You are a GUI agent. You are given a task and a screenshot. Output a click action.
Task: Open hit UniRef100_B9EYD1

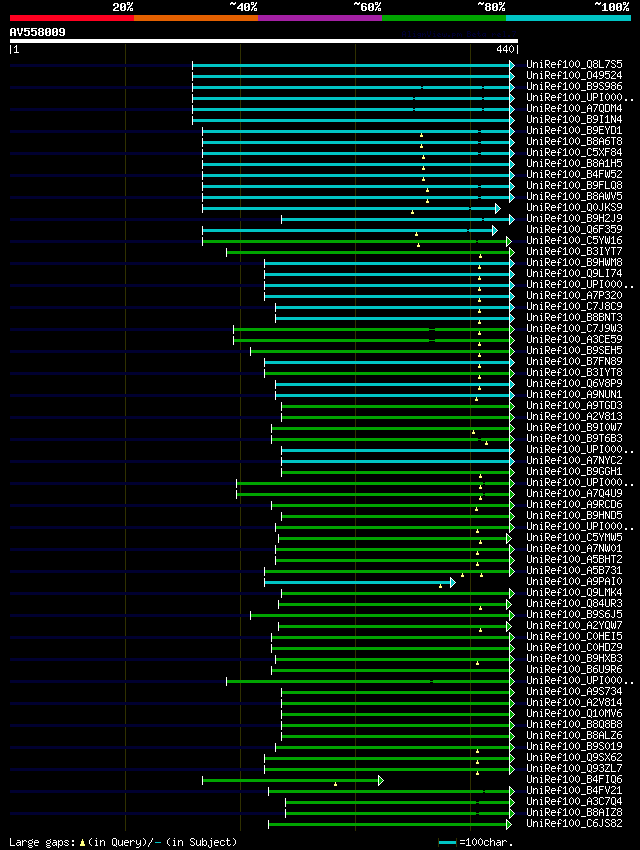574,131
